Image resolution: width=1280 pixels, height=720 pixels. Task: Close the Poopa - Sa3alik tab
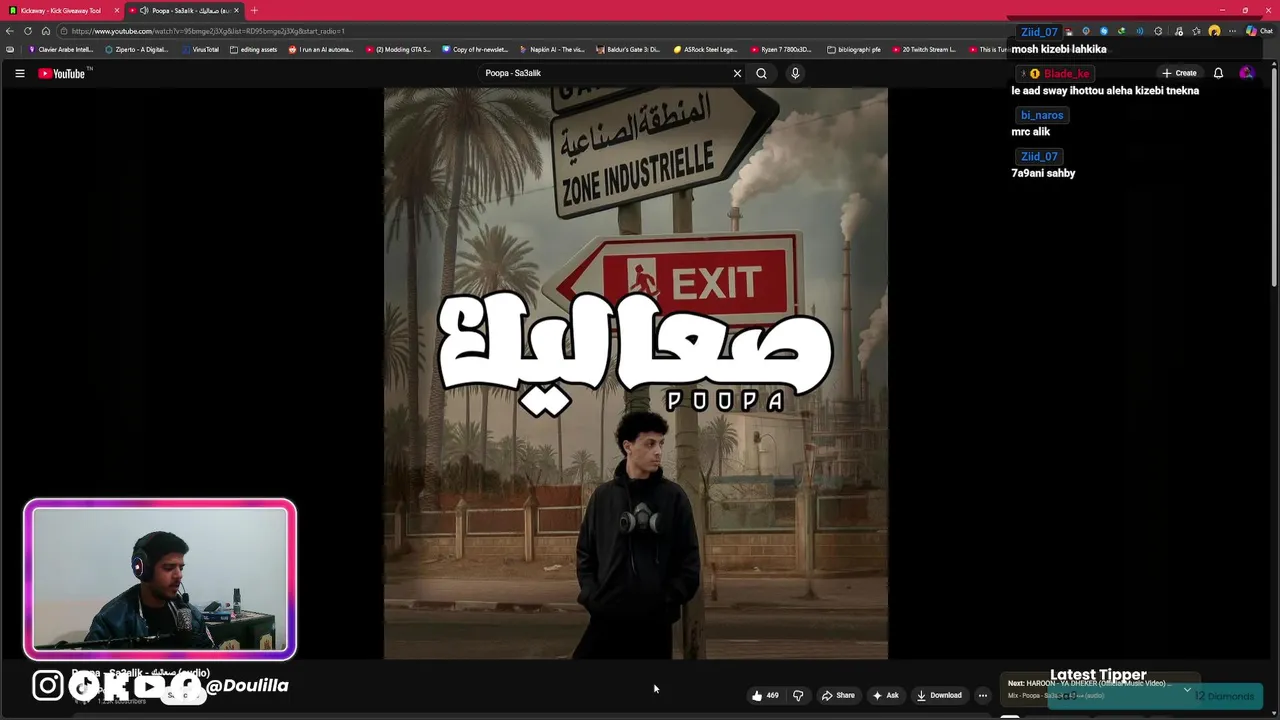[x=236, y=10]
